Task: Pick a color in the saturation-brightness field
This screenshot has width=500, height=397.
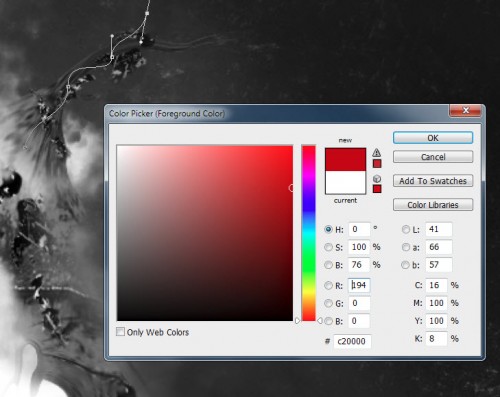Action: (x=205, y=233)
